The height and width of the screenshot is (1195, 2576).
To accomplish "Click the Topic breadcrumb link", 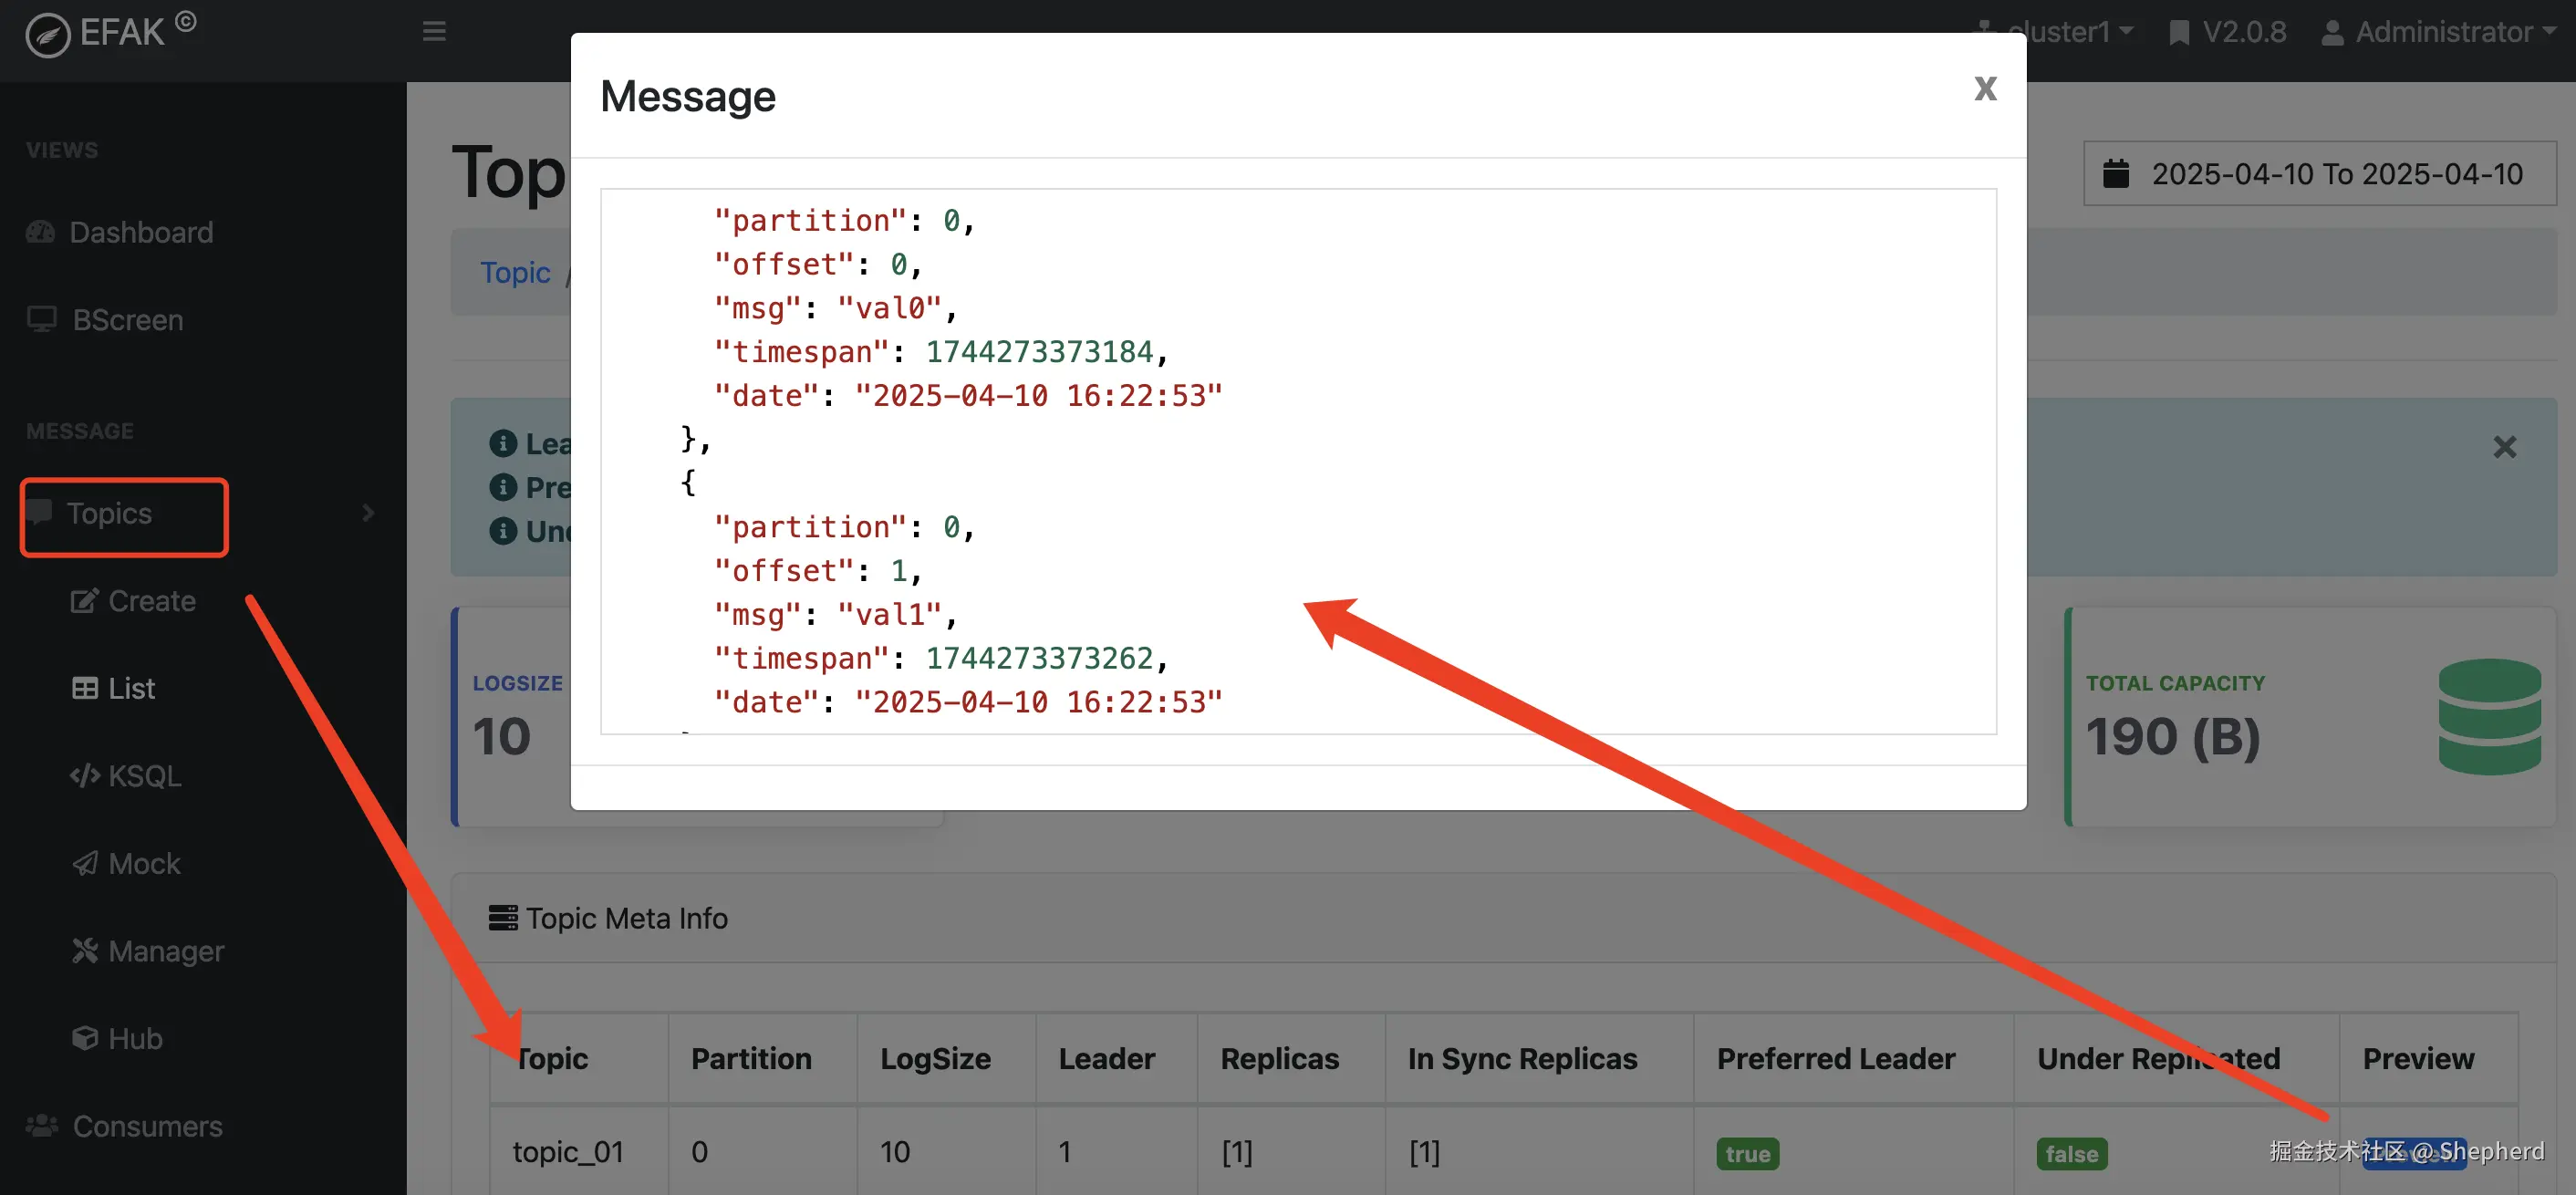I will pyautogui.click(x=515, y=272).
